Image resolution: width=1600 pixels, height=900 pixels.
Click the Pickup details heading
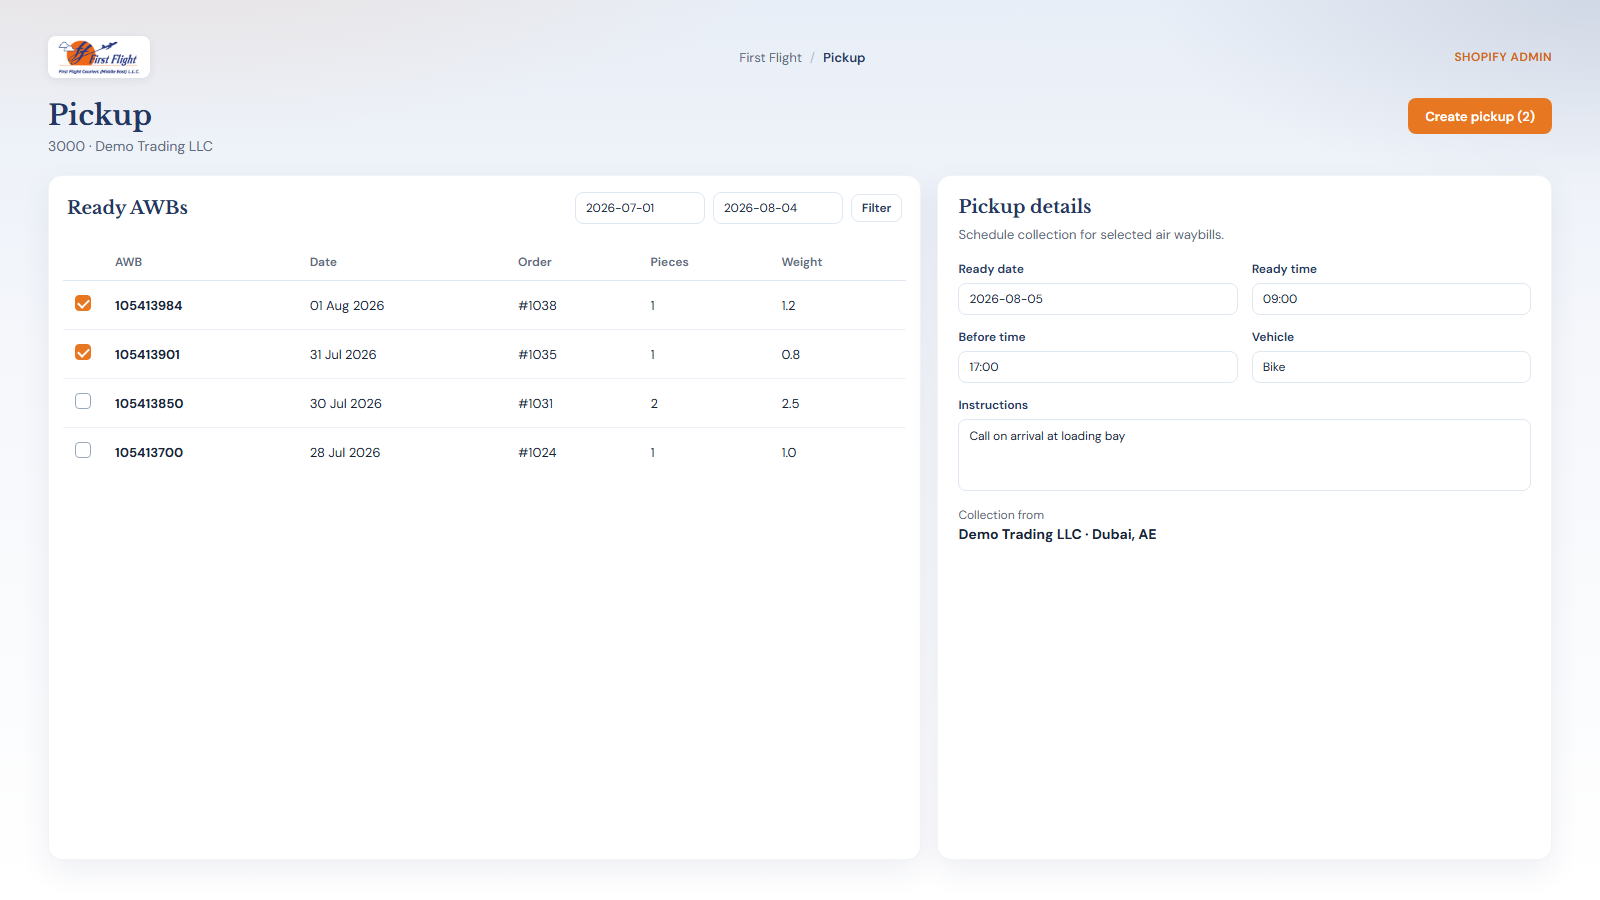tap(1024, 206)
